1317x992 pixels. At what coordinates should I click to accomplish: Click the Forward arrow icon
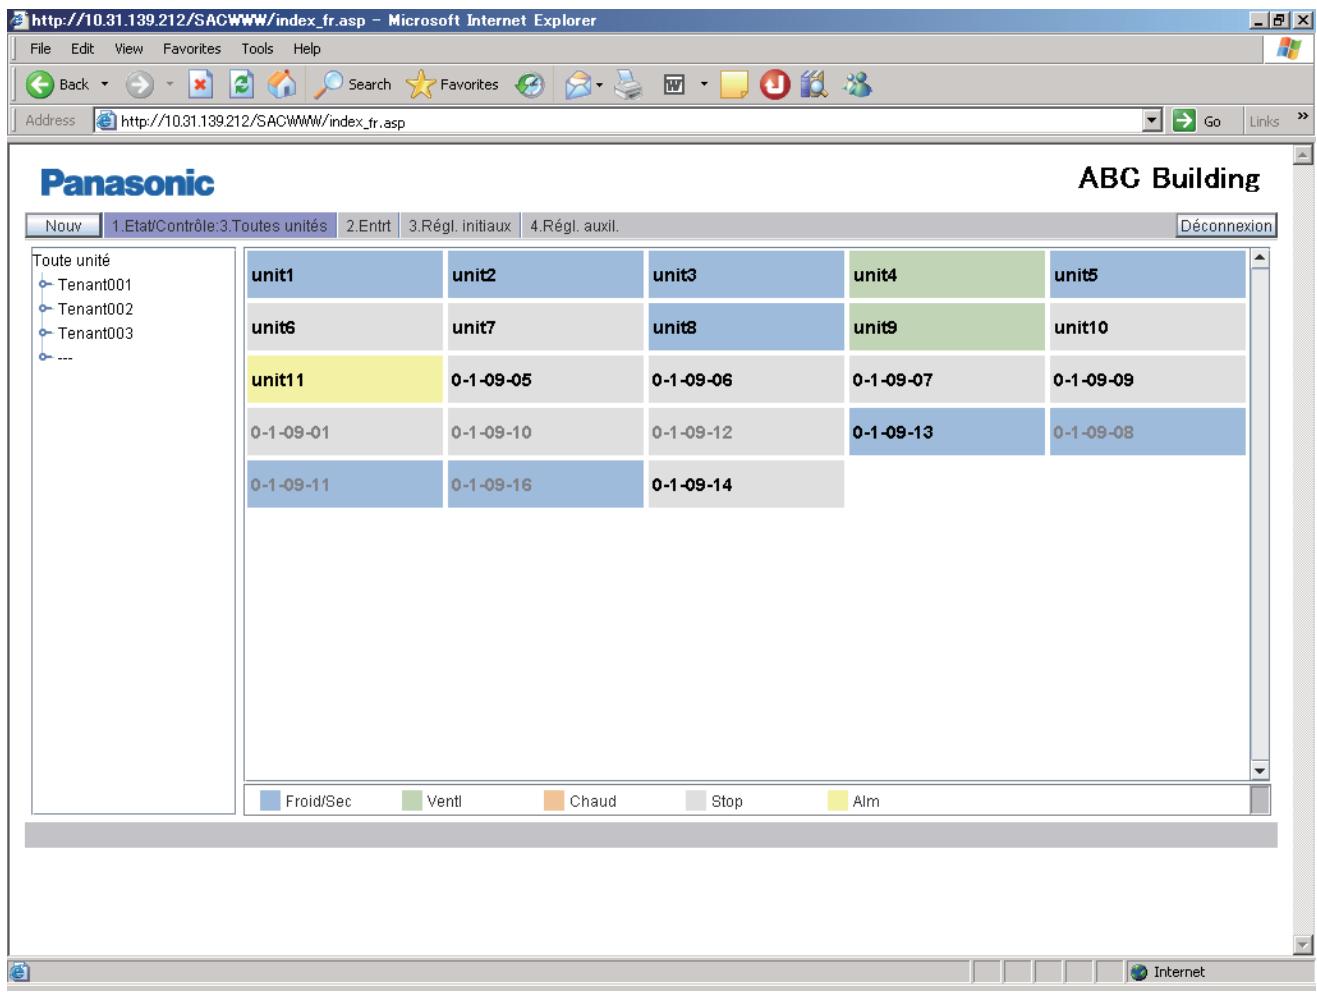(139, 85)
